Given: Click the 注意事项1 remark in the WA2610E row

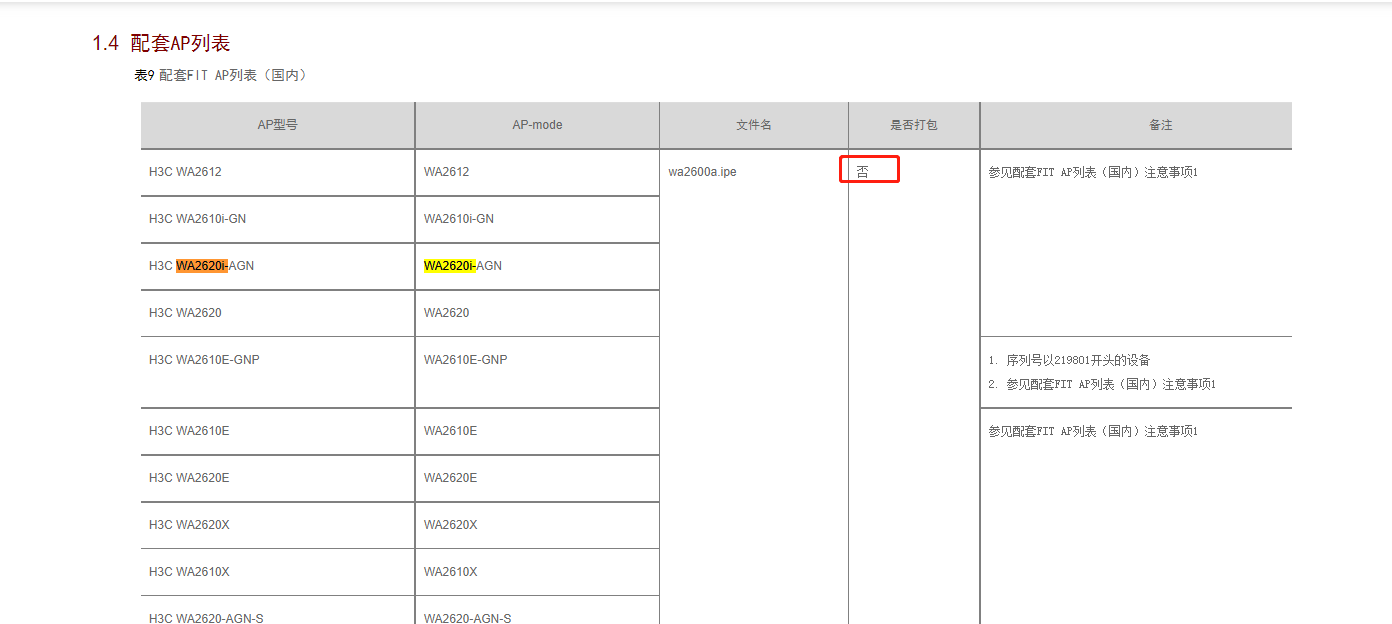Looking at the screenshot, I should (1093, 431).
